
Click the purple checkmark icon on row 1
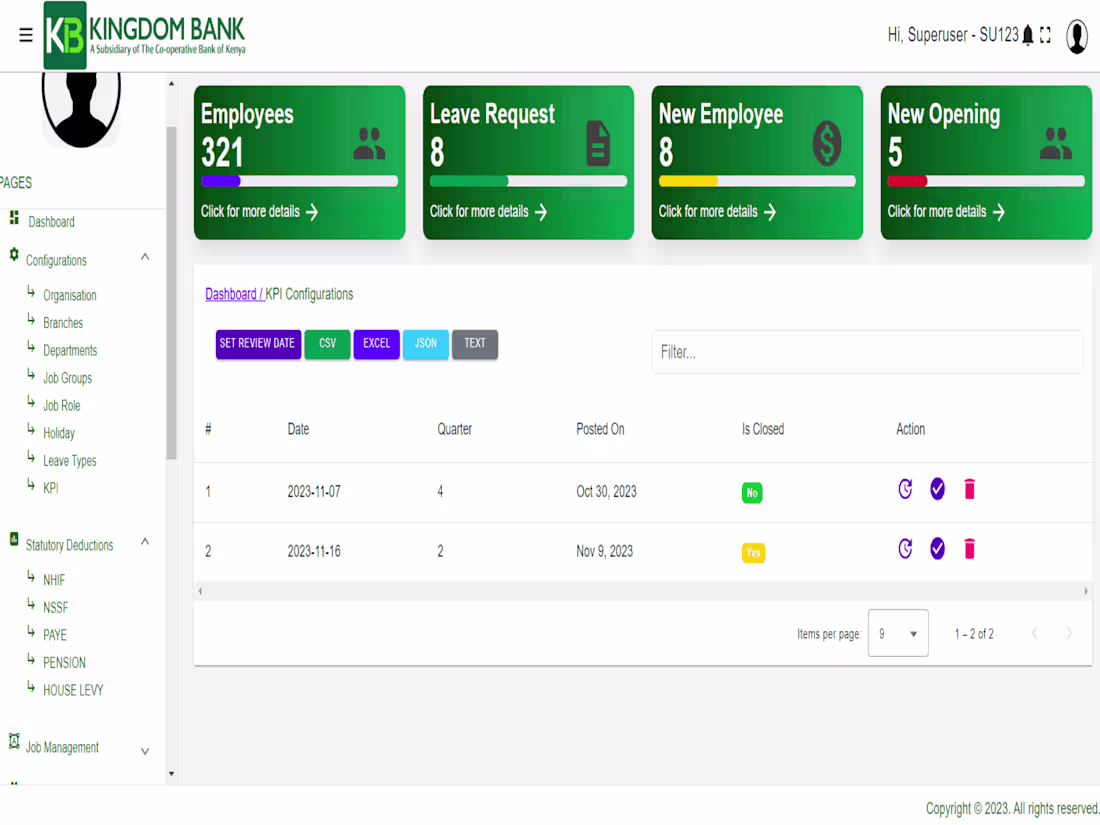pos(937,489)
